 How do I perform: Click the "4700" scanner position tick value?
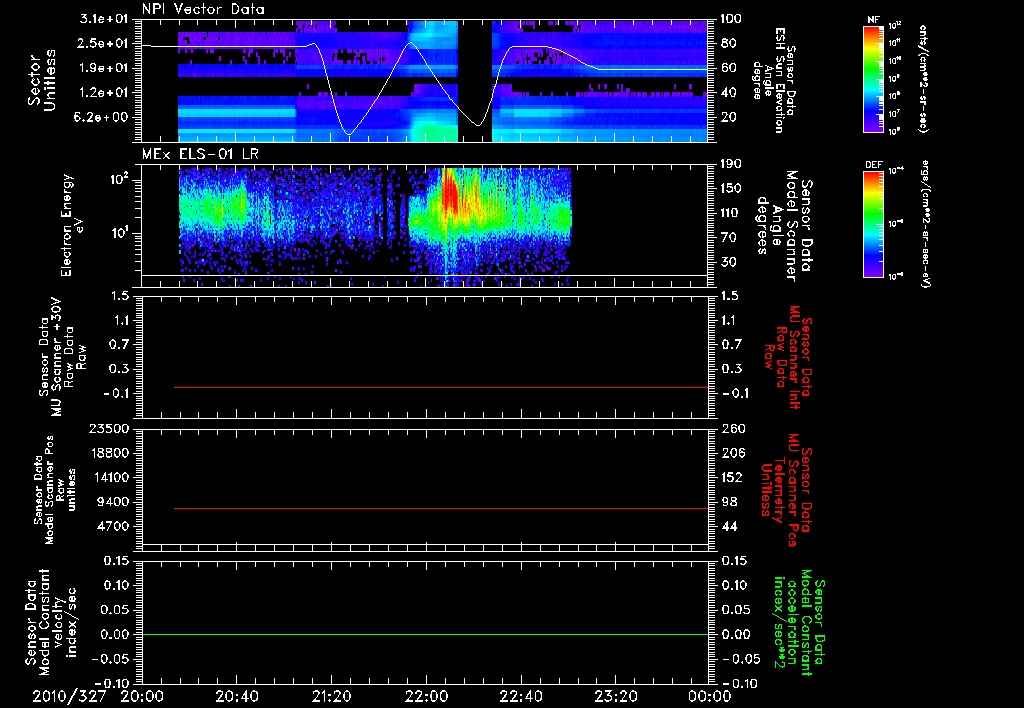coord(112,526)
